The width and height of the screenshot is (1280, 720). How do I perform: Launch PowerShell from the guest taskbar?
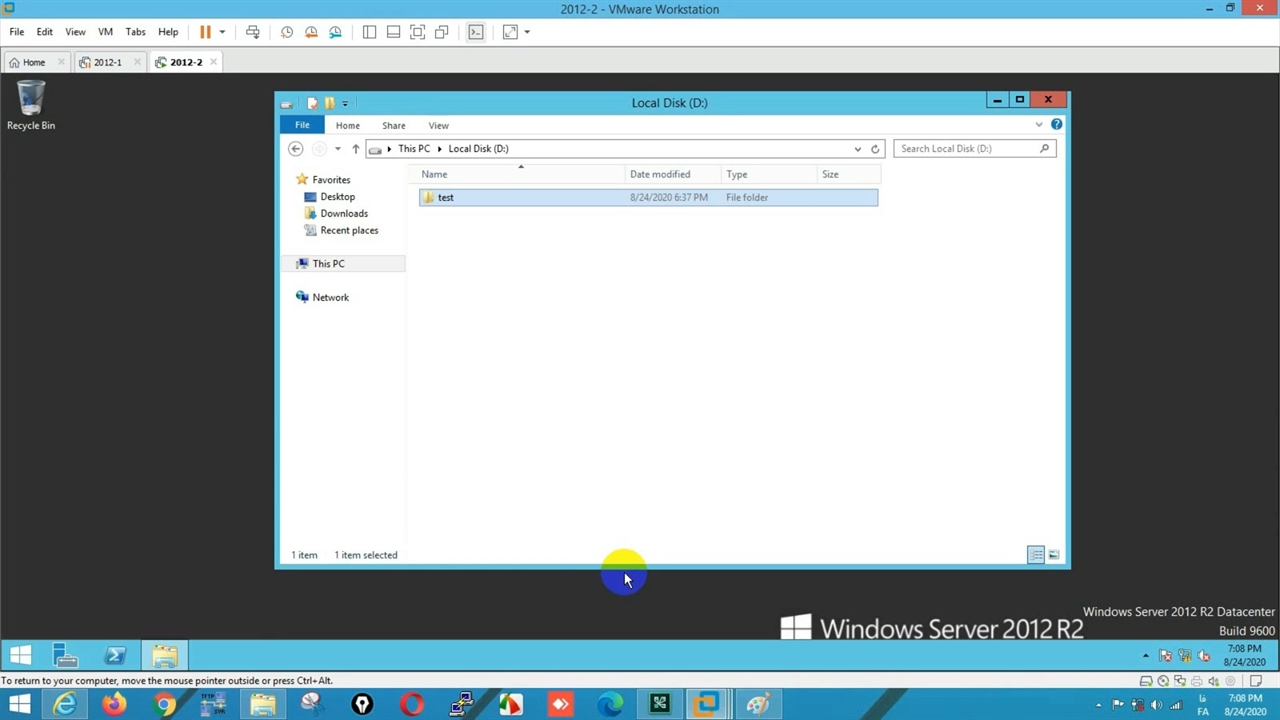115,656
